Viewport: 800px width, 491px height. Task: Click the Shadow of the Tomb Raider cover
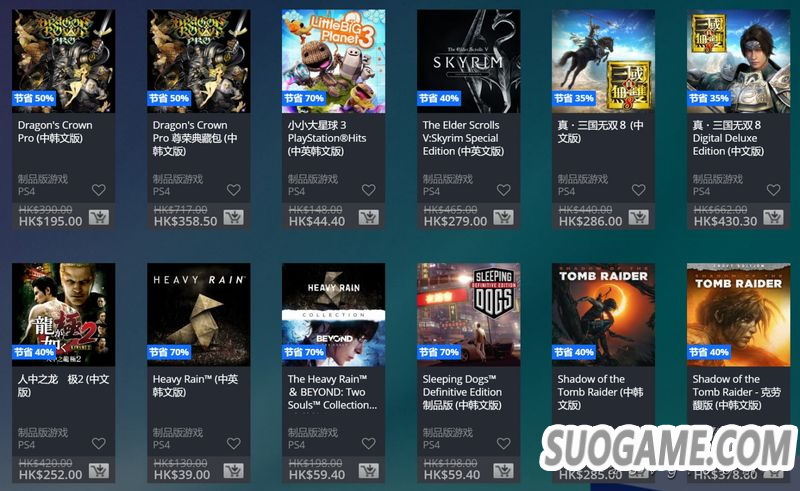604,314
